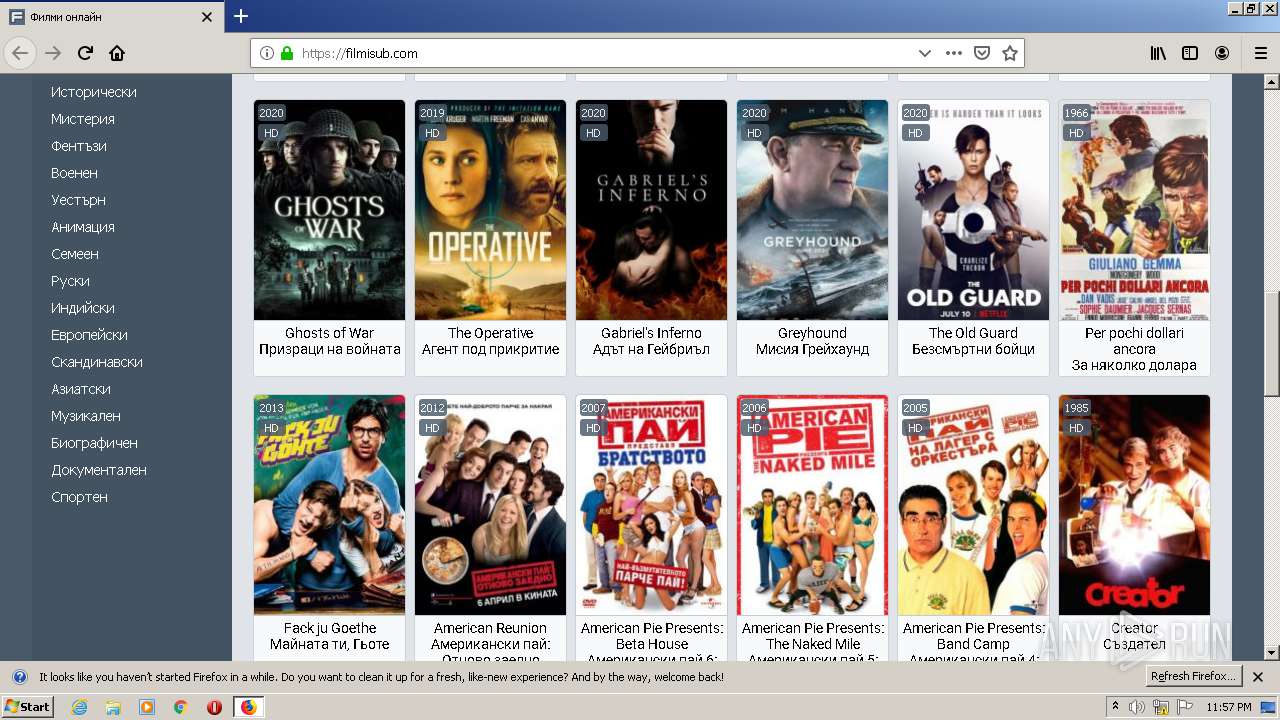Reload the current page
The image size is (1280, 720).
coord(85,53)
